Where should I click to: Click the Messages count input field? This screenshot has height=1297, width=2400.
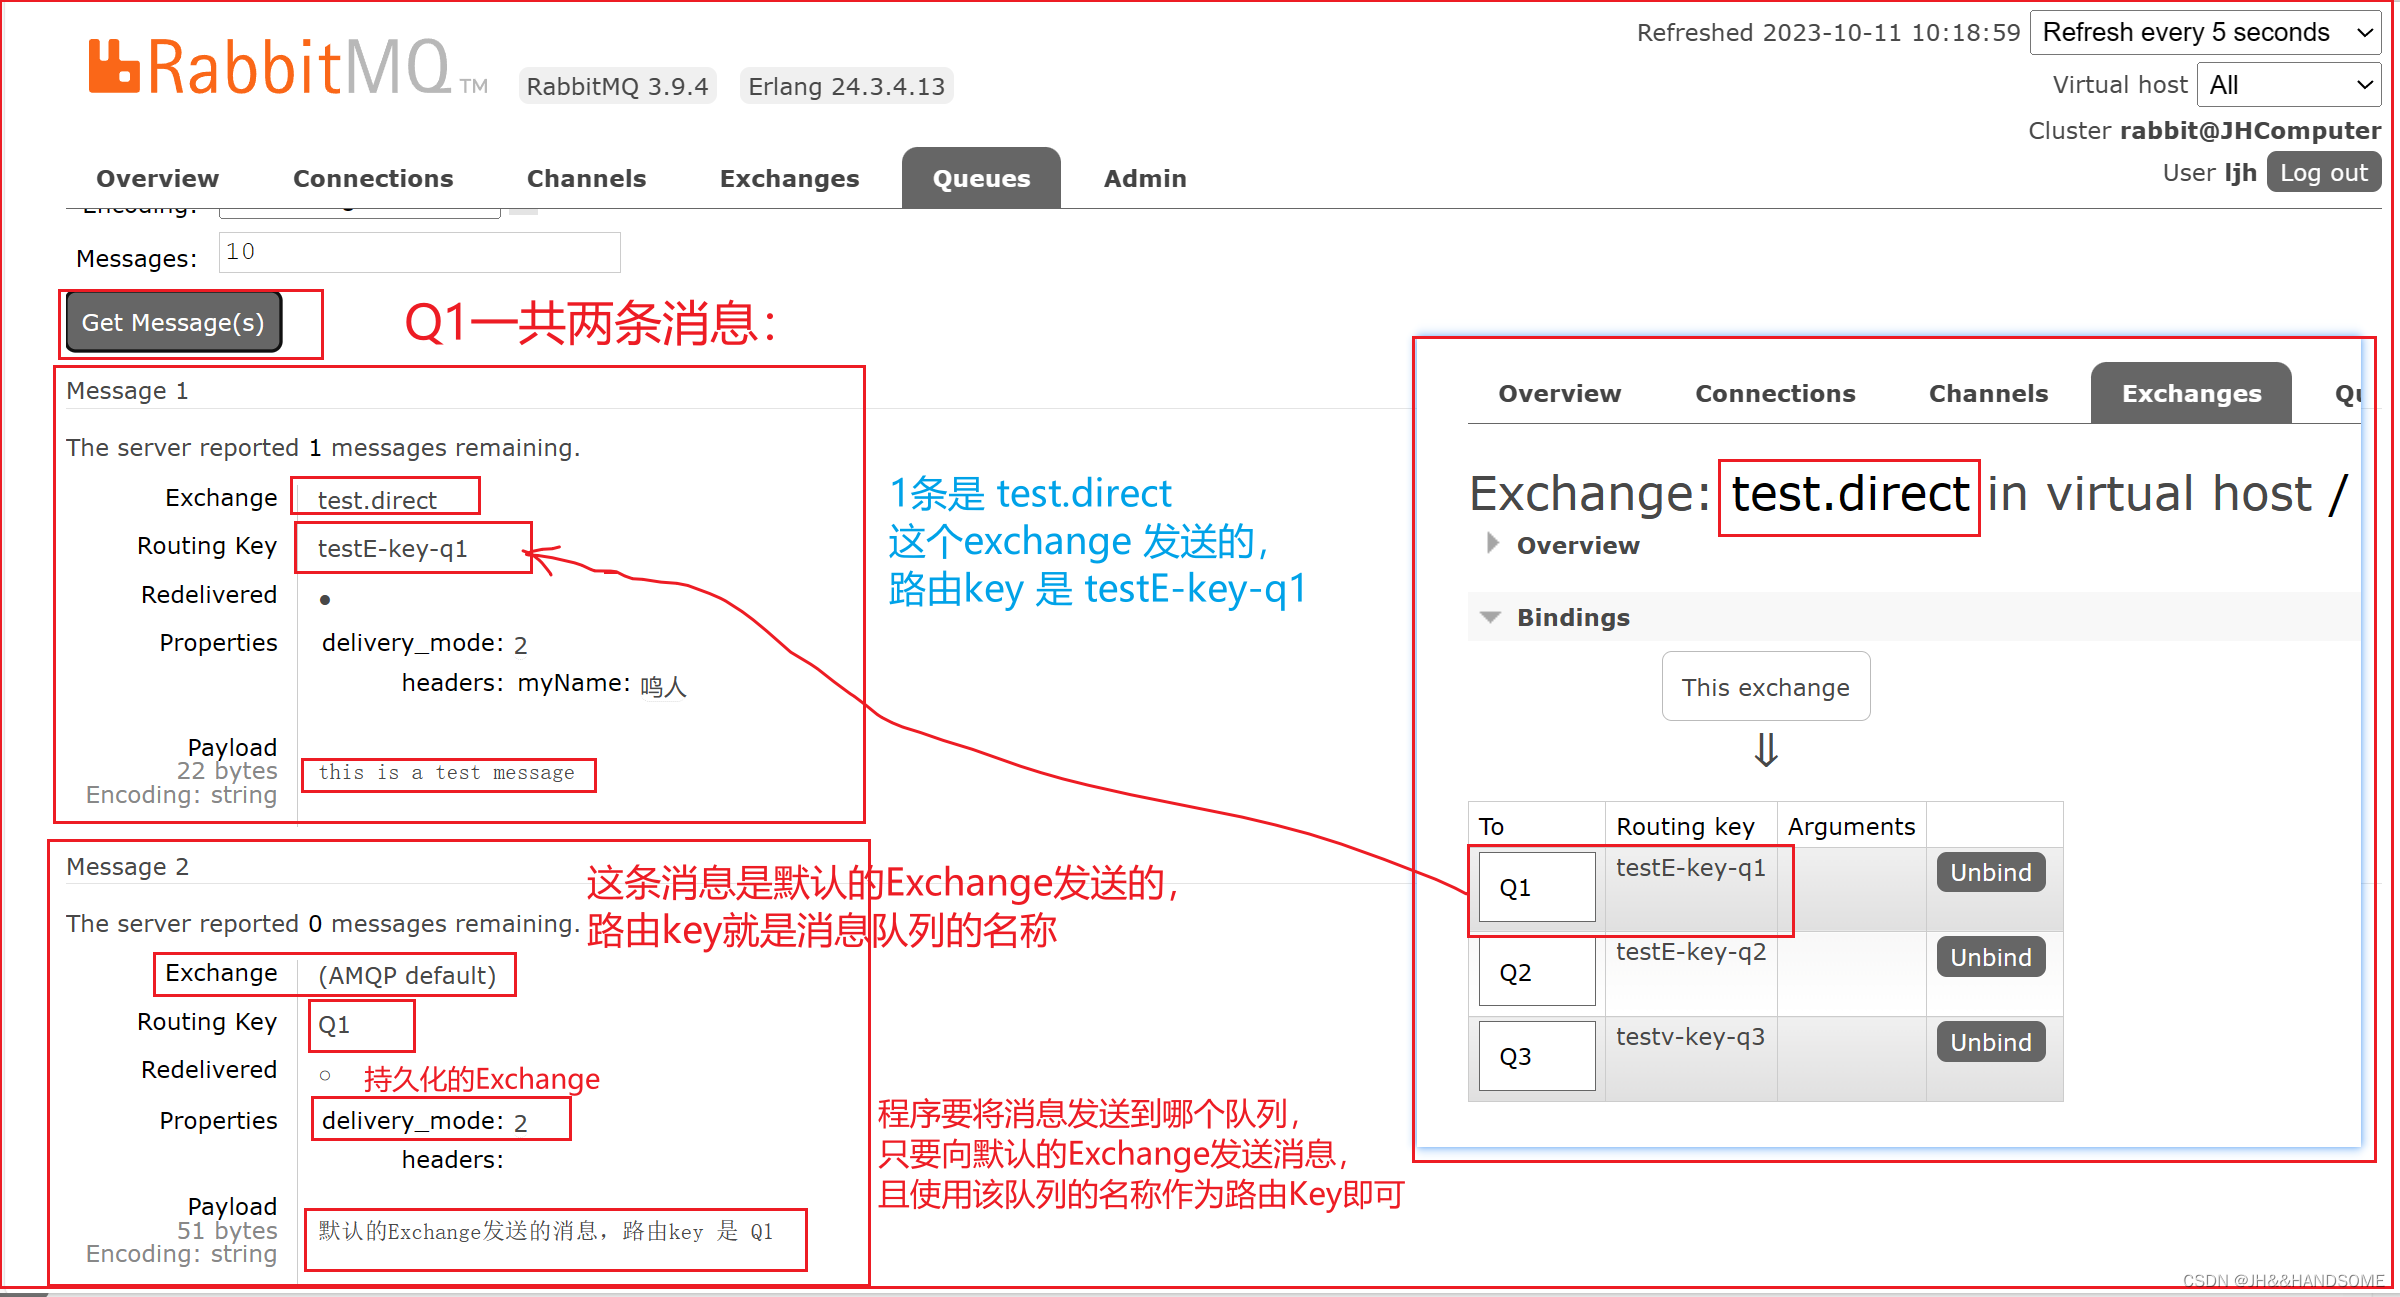click(420, 252)
